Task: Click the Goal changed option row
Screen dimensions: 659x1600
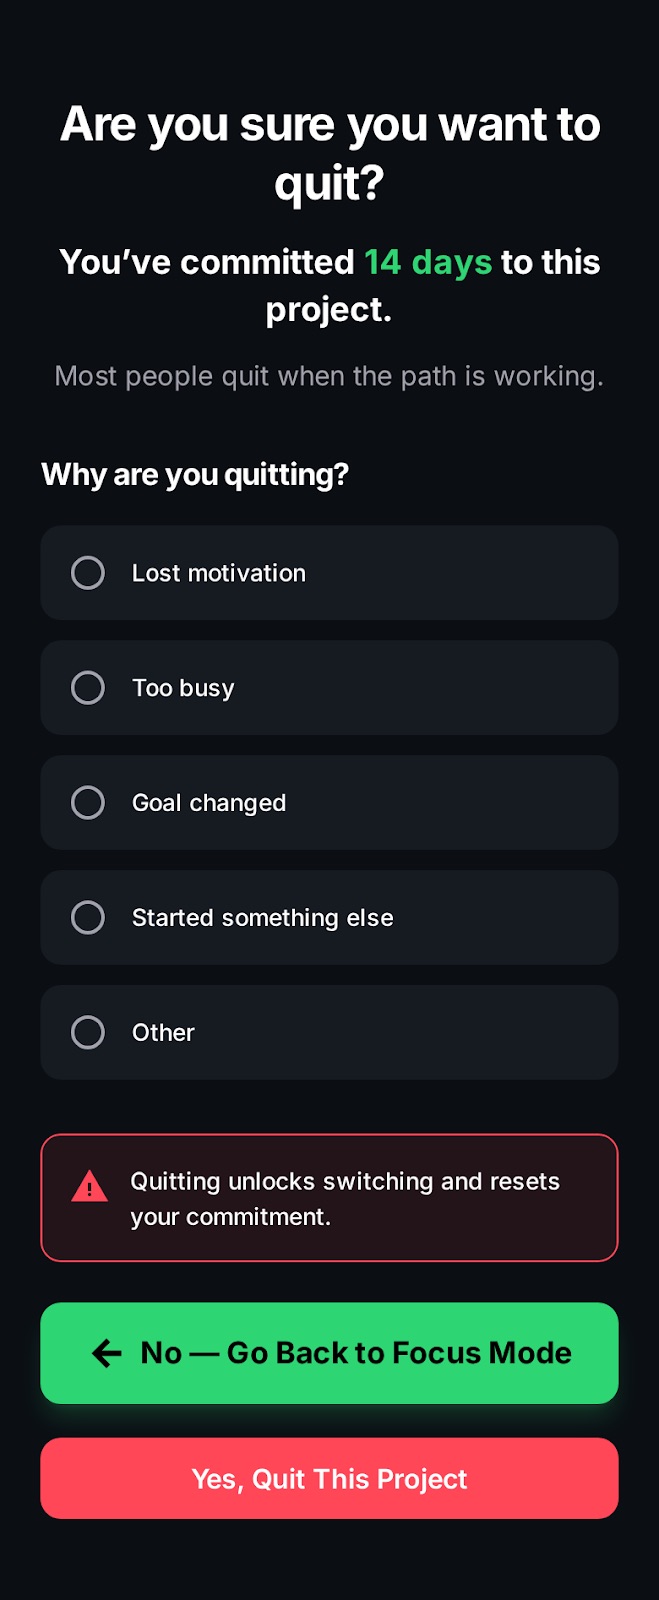Action: pos(330,802)
